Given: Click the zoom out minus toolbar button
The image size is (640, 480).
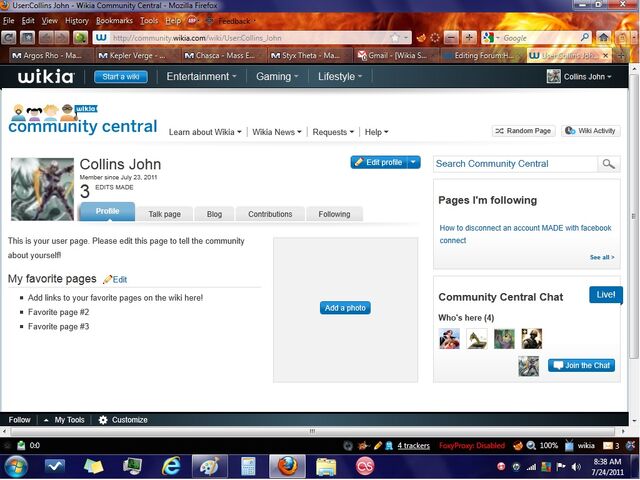Looking at the screenshot, I should click(x=451, y=38).
